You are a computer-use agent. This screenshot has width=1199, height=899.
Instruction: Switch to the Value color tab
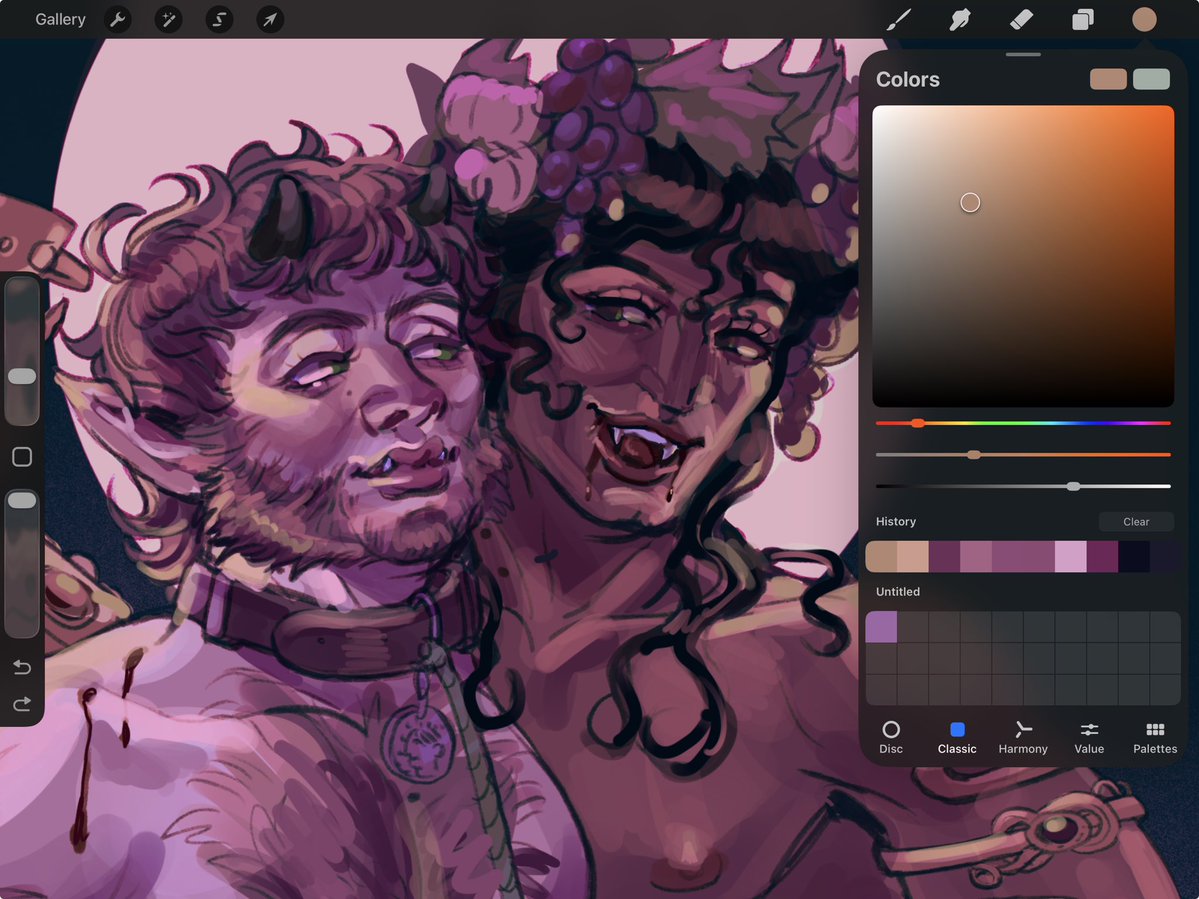point(1089,738)
